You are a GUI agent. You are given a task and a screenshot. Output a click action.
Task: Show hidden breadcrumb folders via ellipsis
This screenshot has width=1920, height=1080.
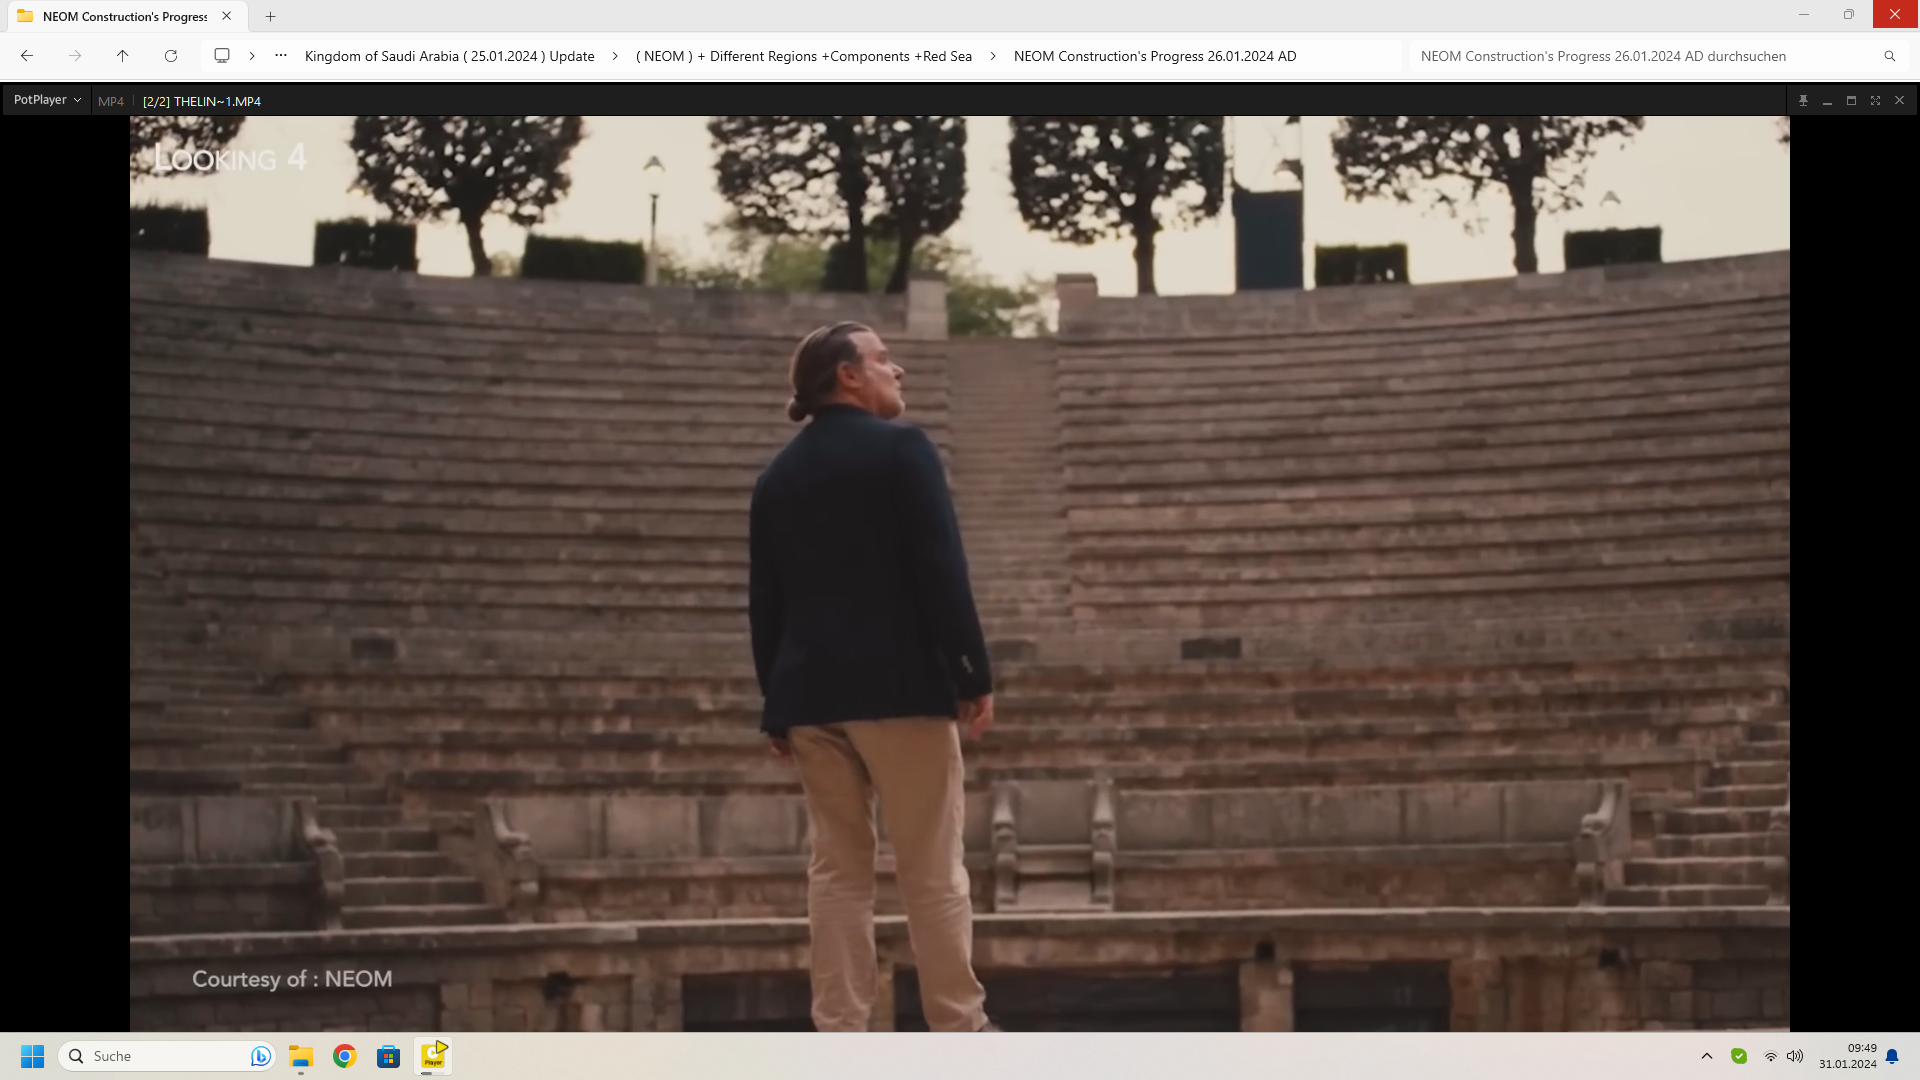pos(281,56)
